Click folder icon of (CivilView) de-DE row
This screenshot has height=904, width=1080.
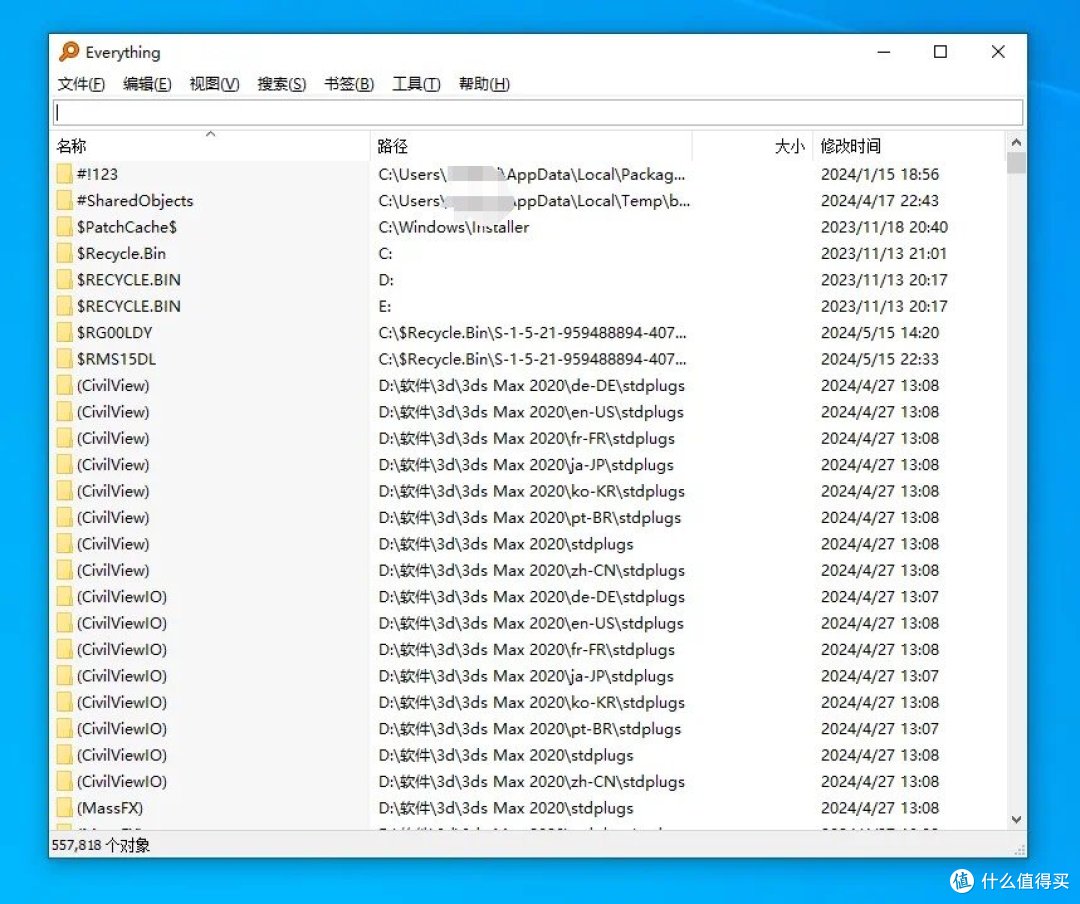[x=64, y=385]
